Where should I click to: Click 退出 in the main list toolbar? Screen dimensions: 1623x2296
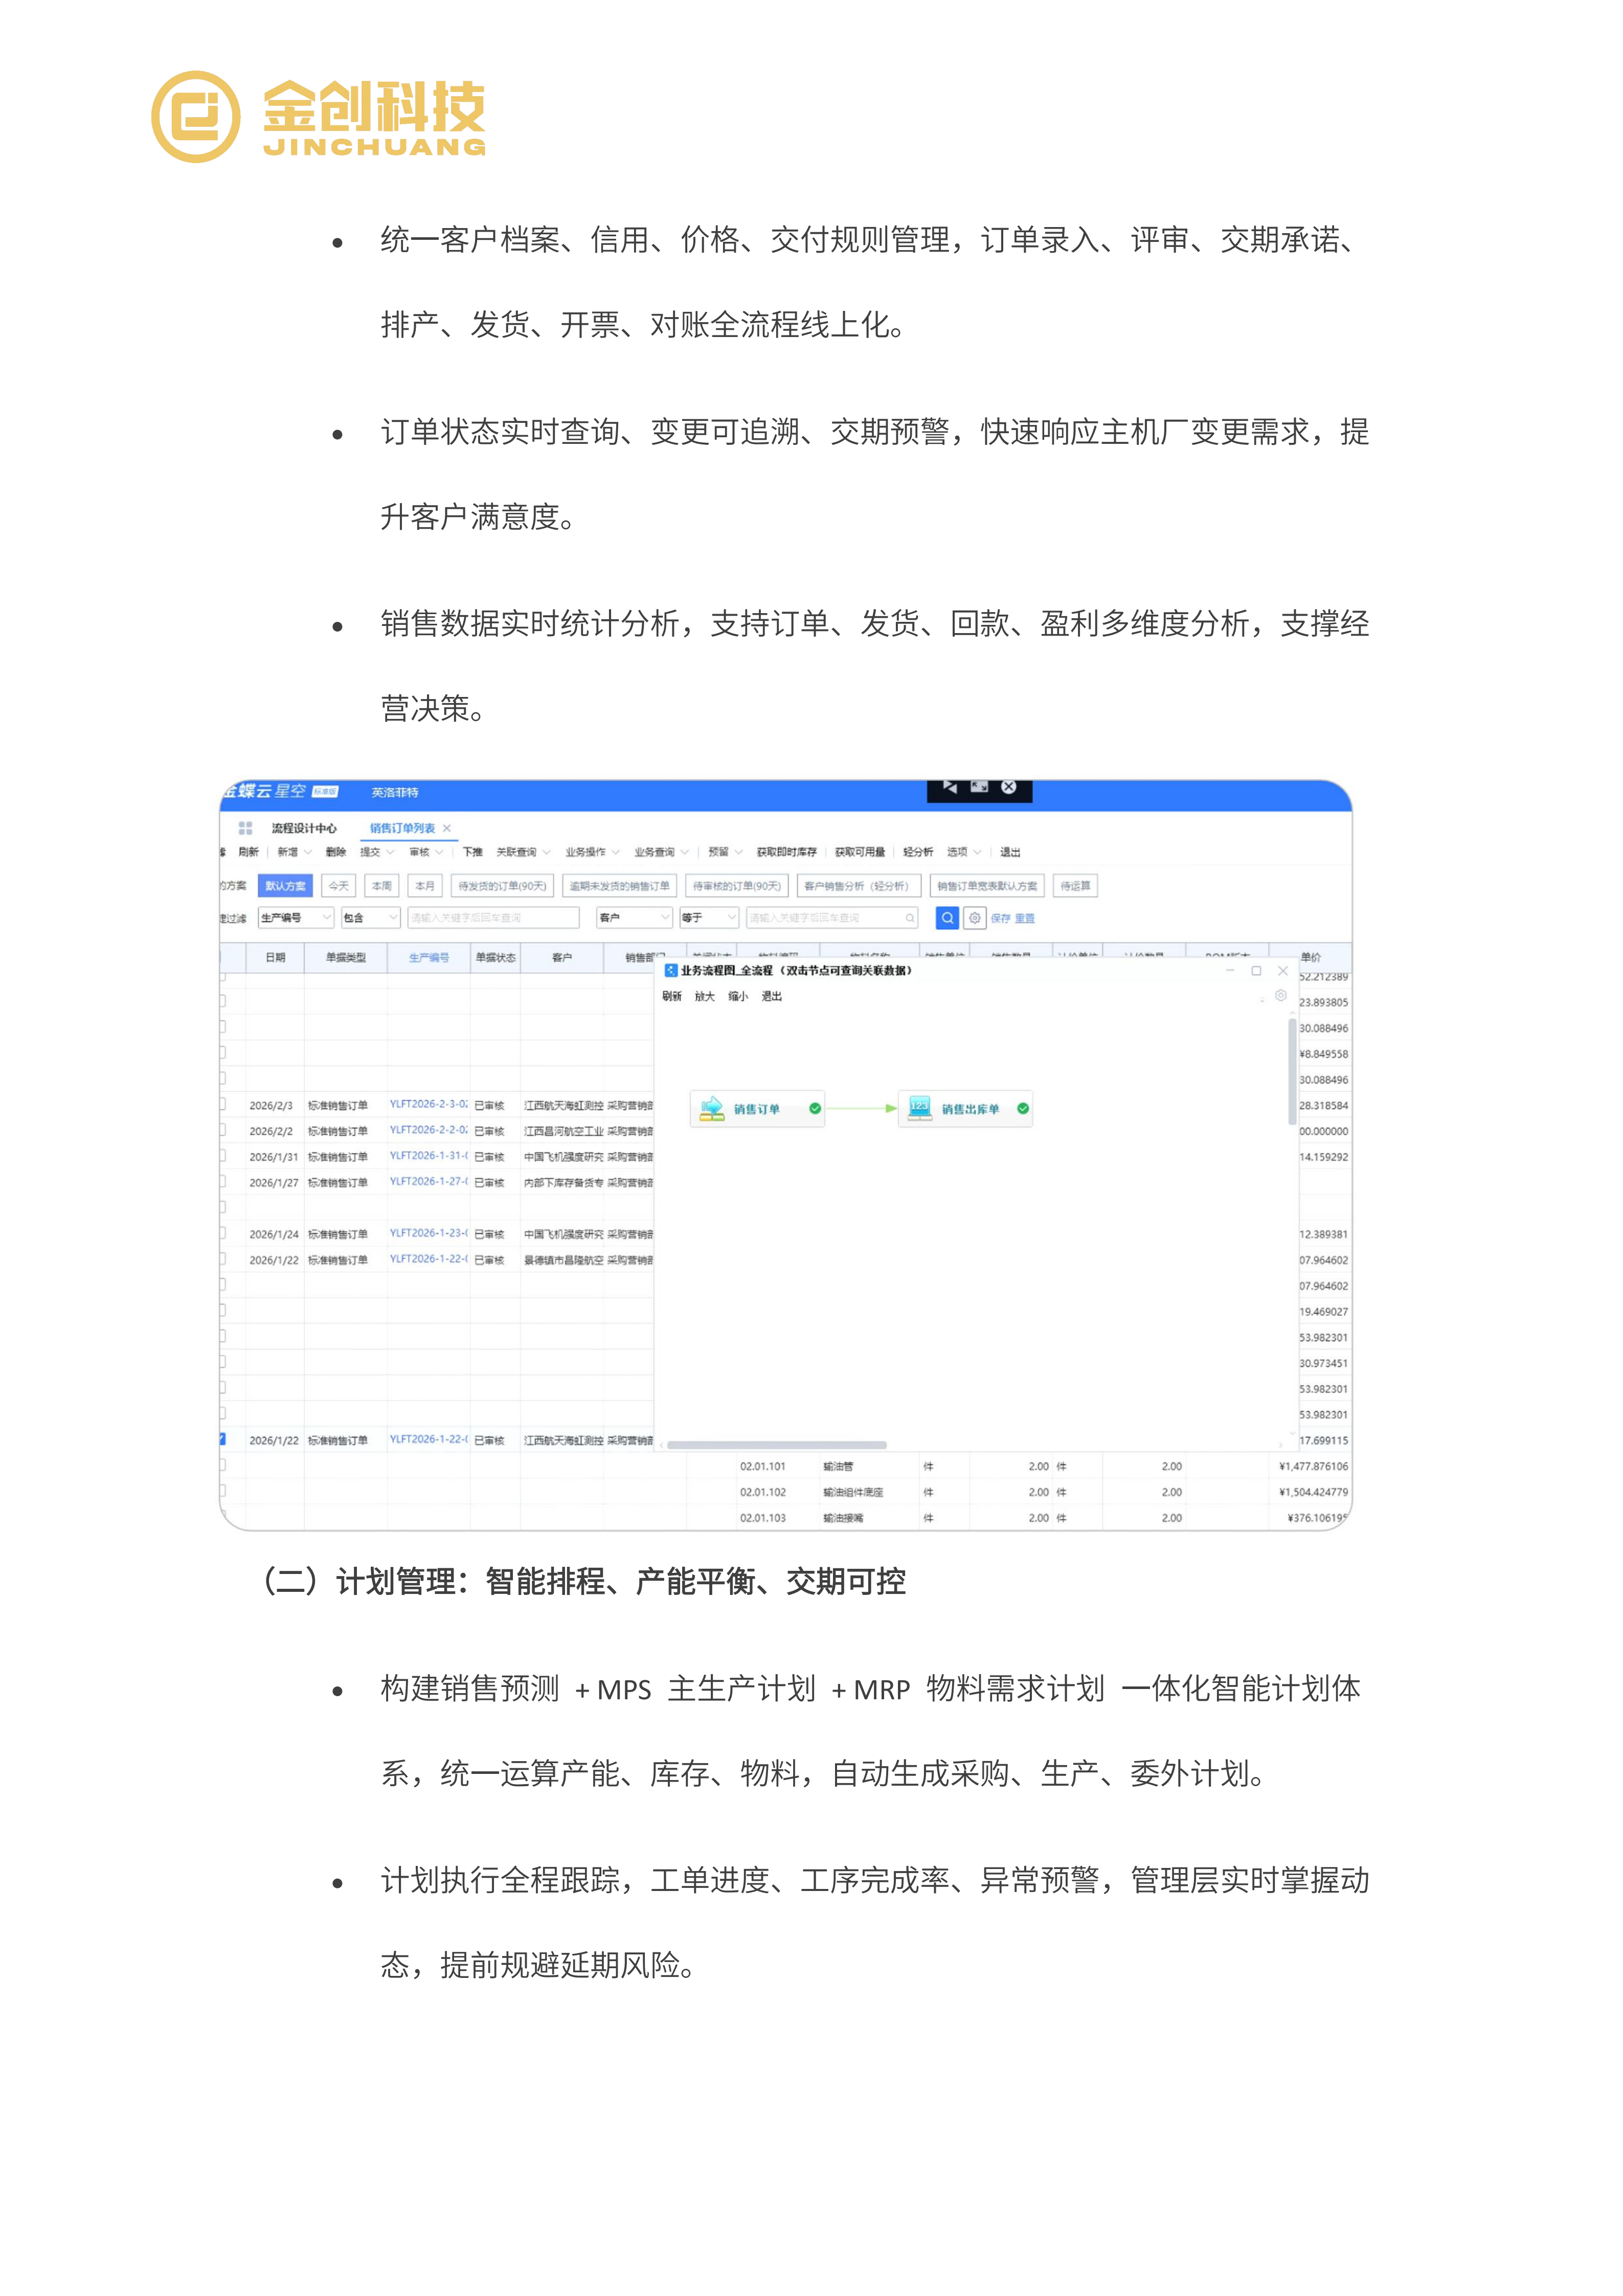tap(1010, 852)
